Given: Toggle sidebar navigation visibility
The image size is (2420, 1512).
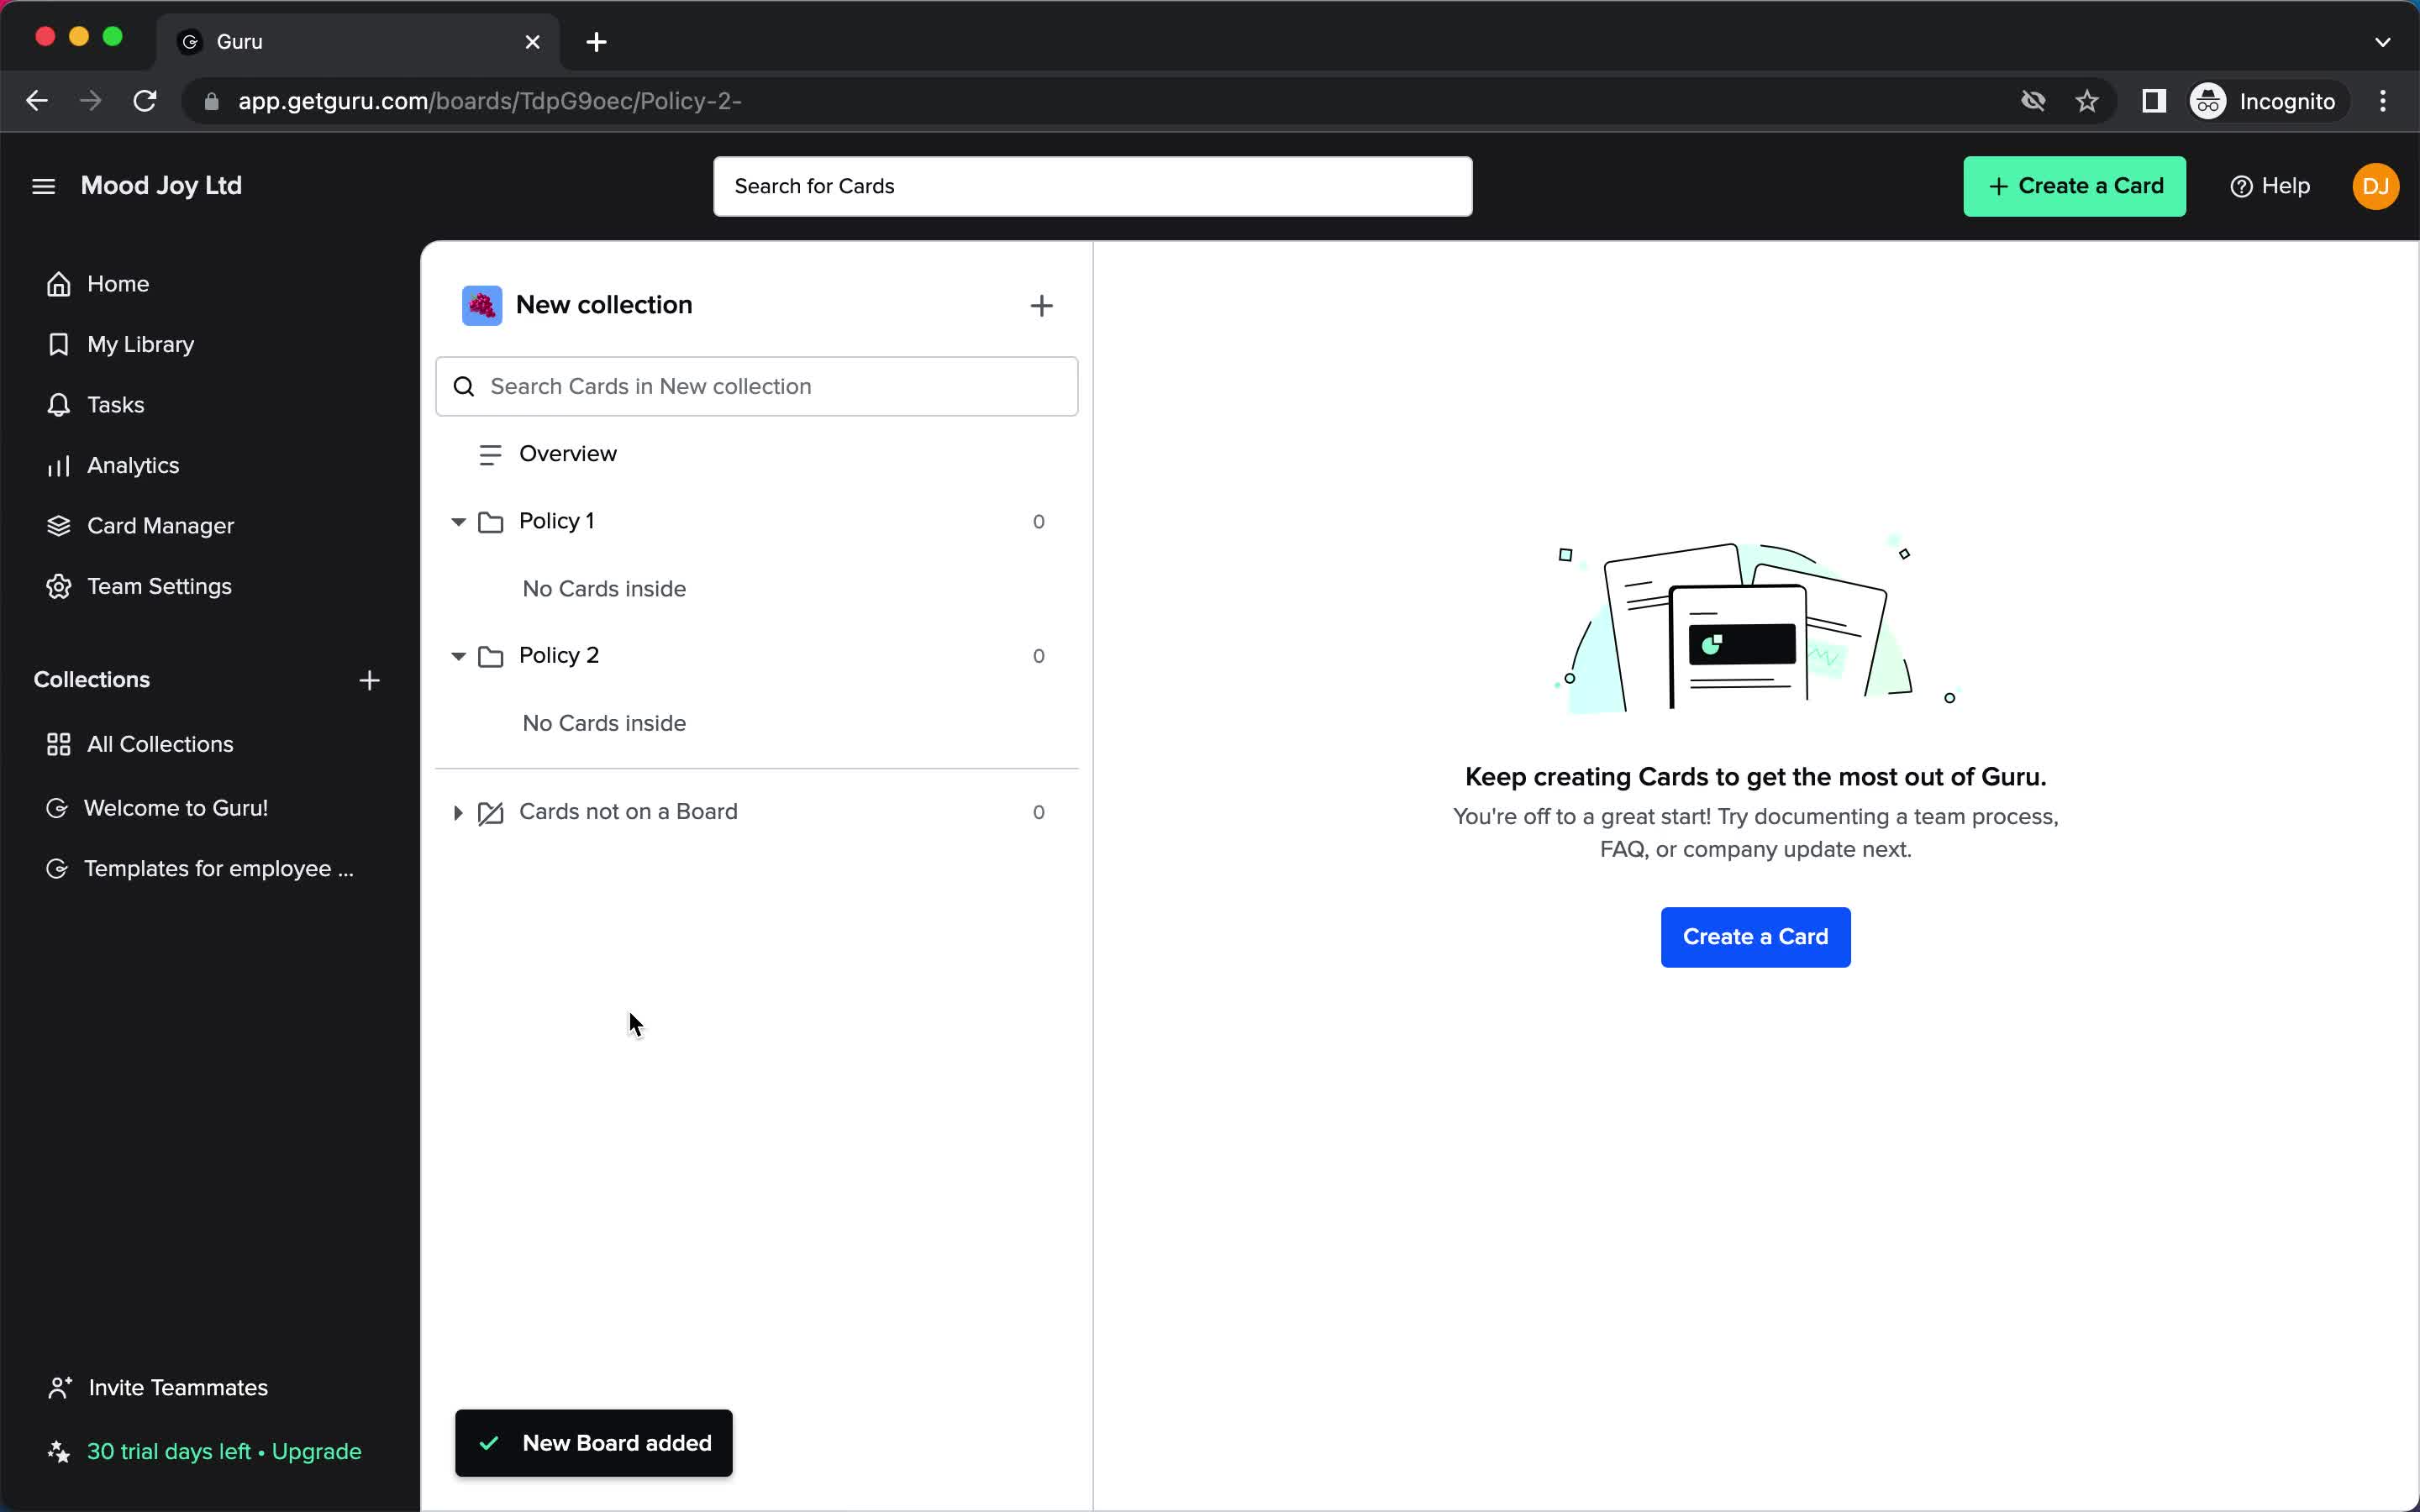Looking at the screenshot, I should pos(44,185).
